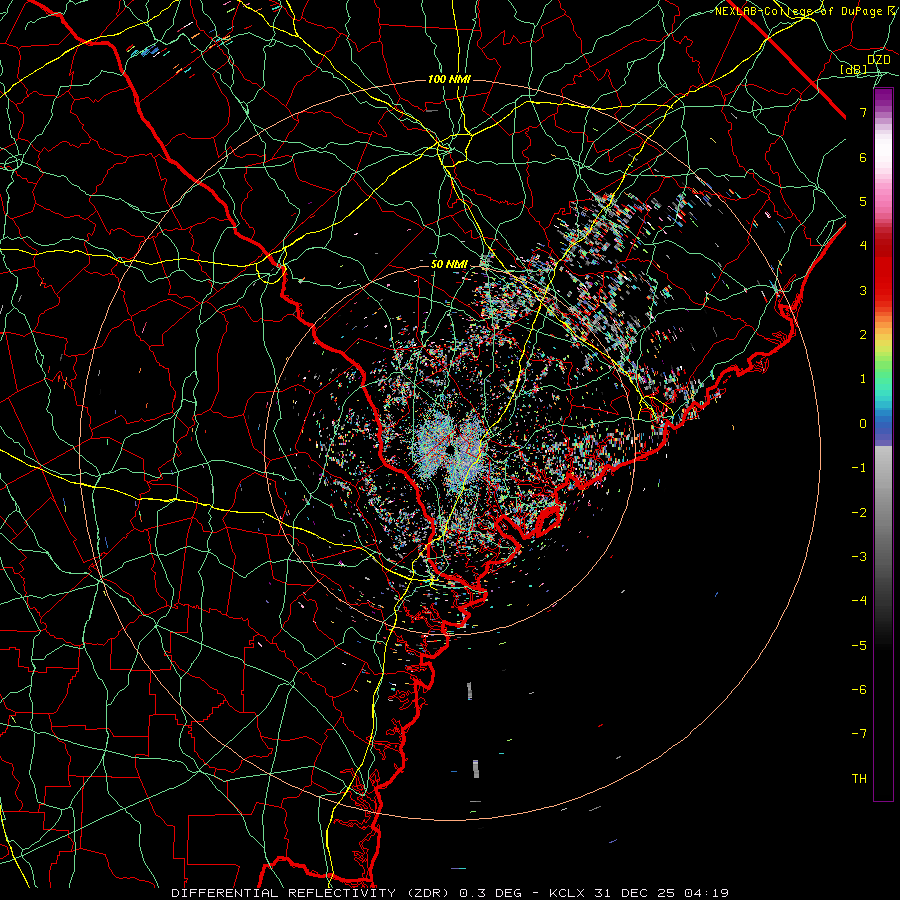Click the red band of the ZDR color bar
900x900 pixels.
pyautogui.click(x=883, y=270)
